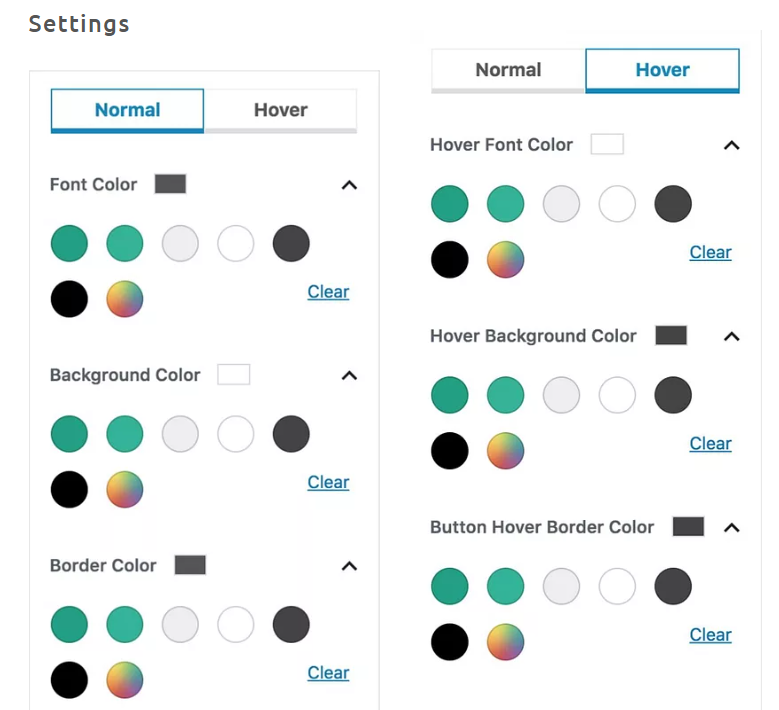
Task: Open custom color picker under Hover Background Color
Action: coord(505,451)
